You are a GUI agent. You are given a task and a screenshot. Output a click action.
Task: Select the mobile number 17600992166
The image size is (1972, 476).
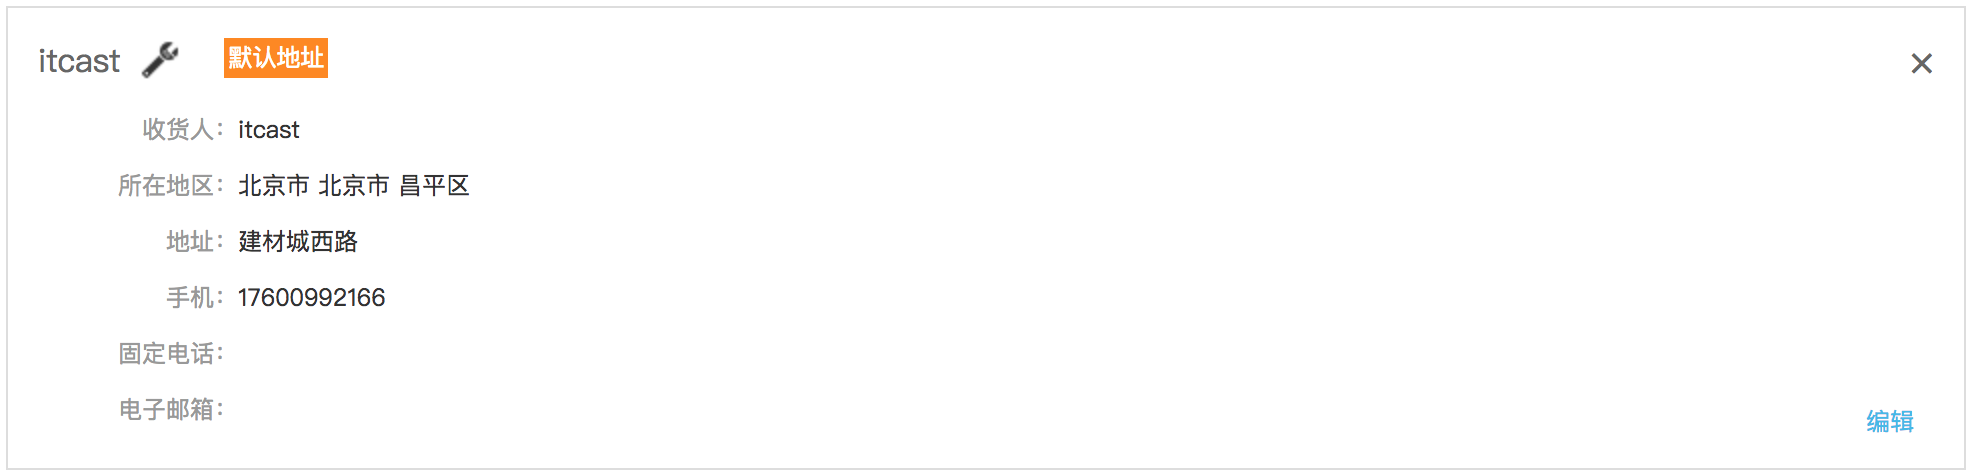[311, 298]
